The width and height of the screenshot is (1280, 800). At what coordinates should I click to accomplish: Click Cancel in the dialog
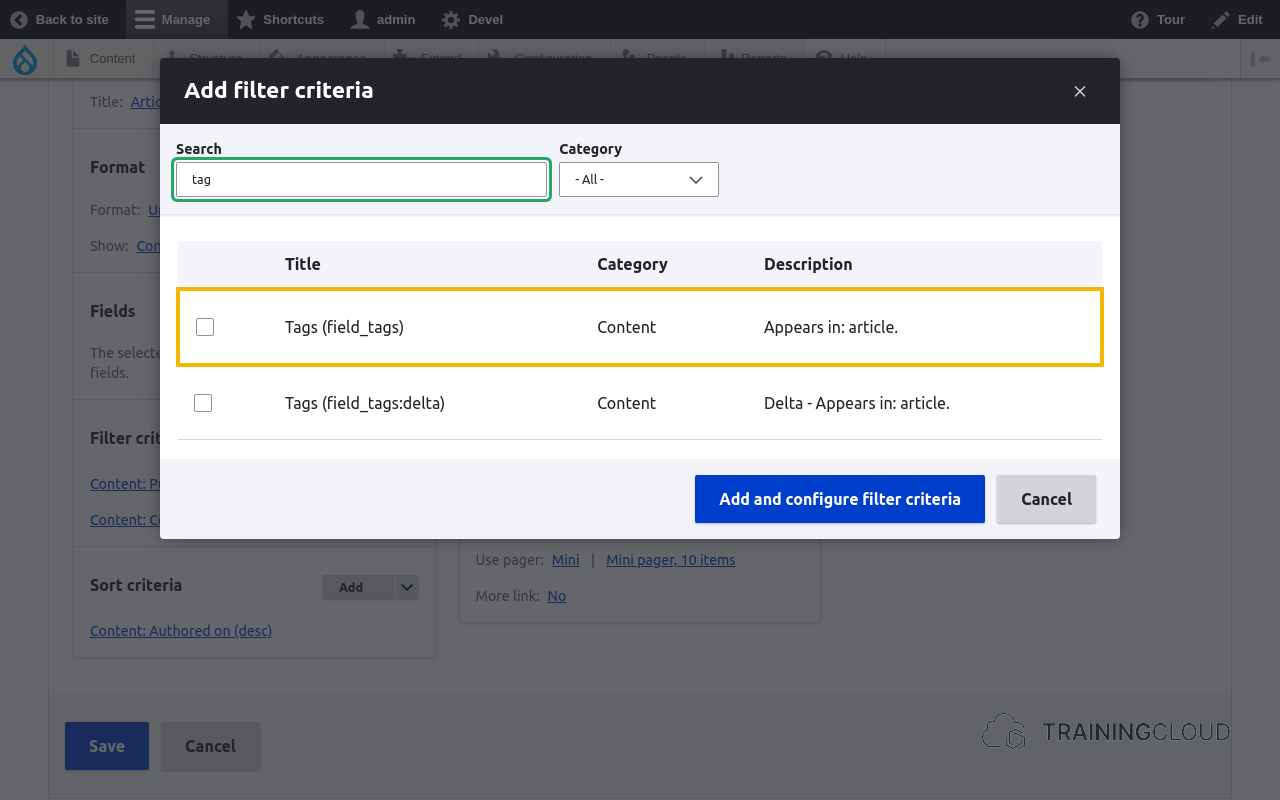pyautogui.click(x=1046, y=499)
